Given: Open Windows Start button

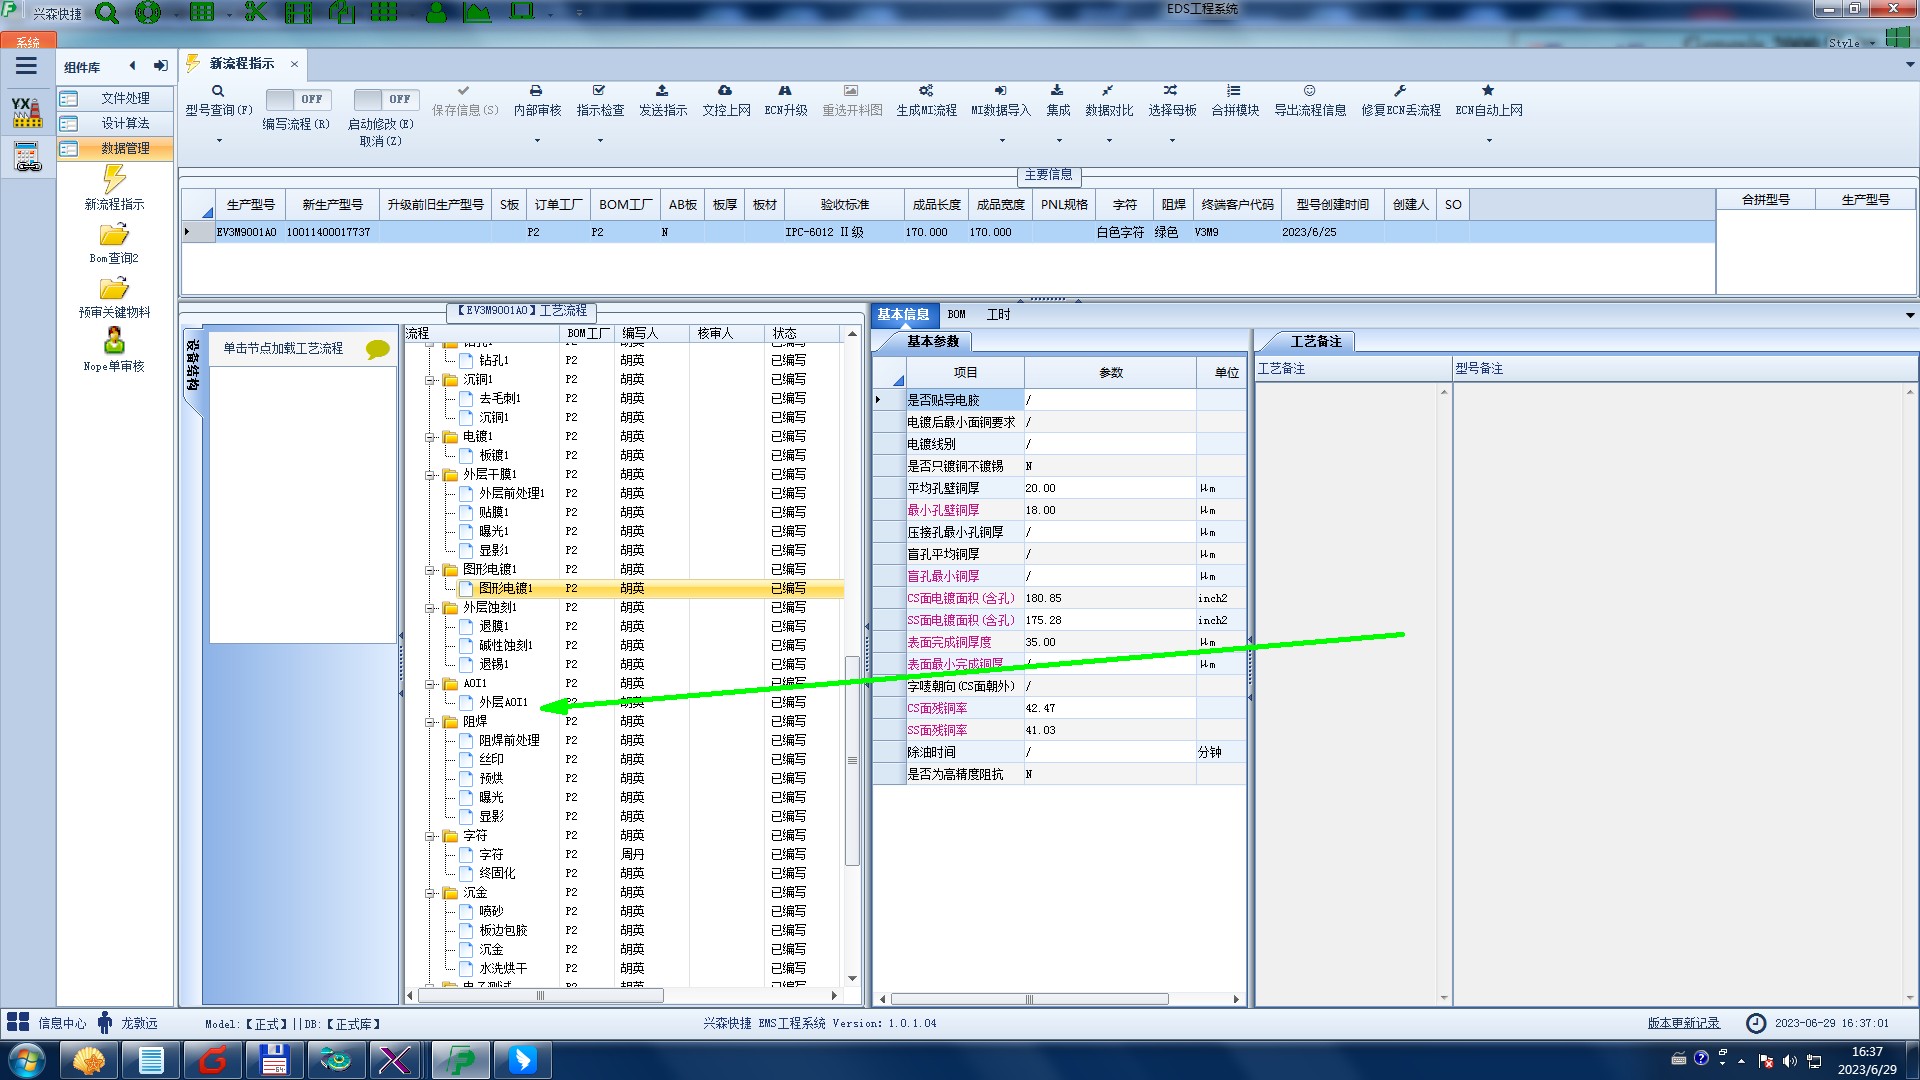Looking at the screenshot, I should pyautogui.click(x=26, y=1059).
